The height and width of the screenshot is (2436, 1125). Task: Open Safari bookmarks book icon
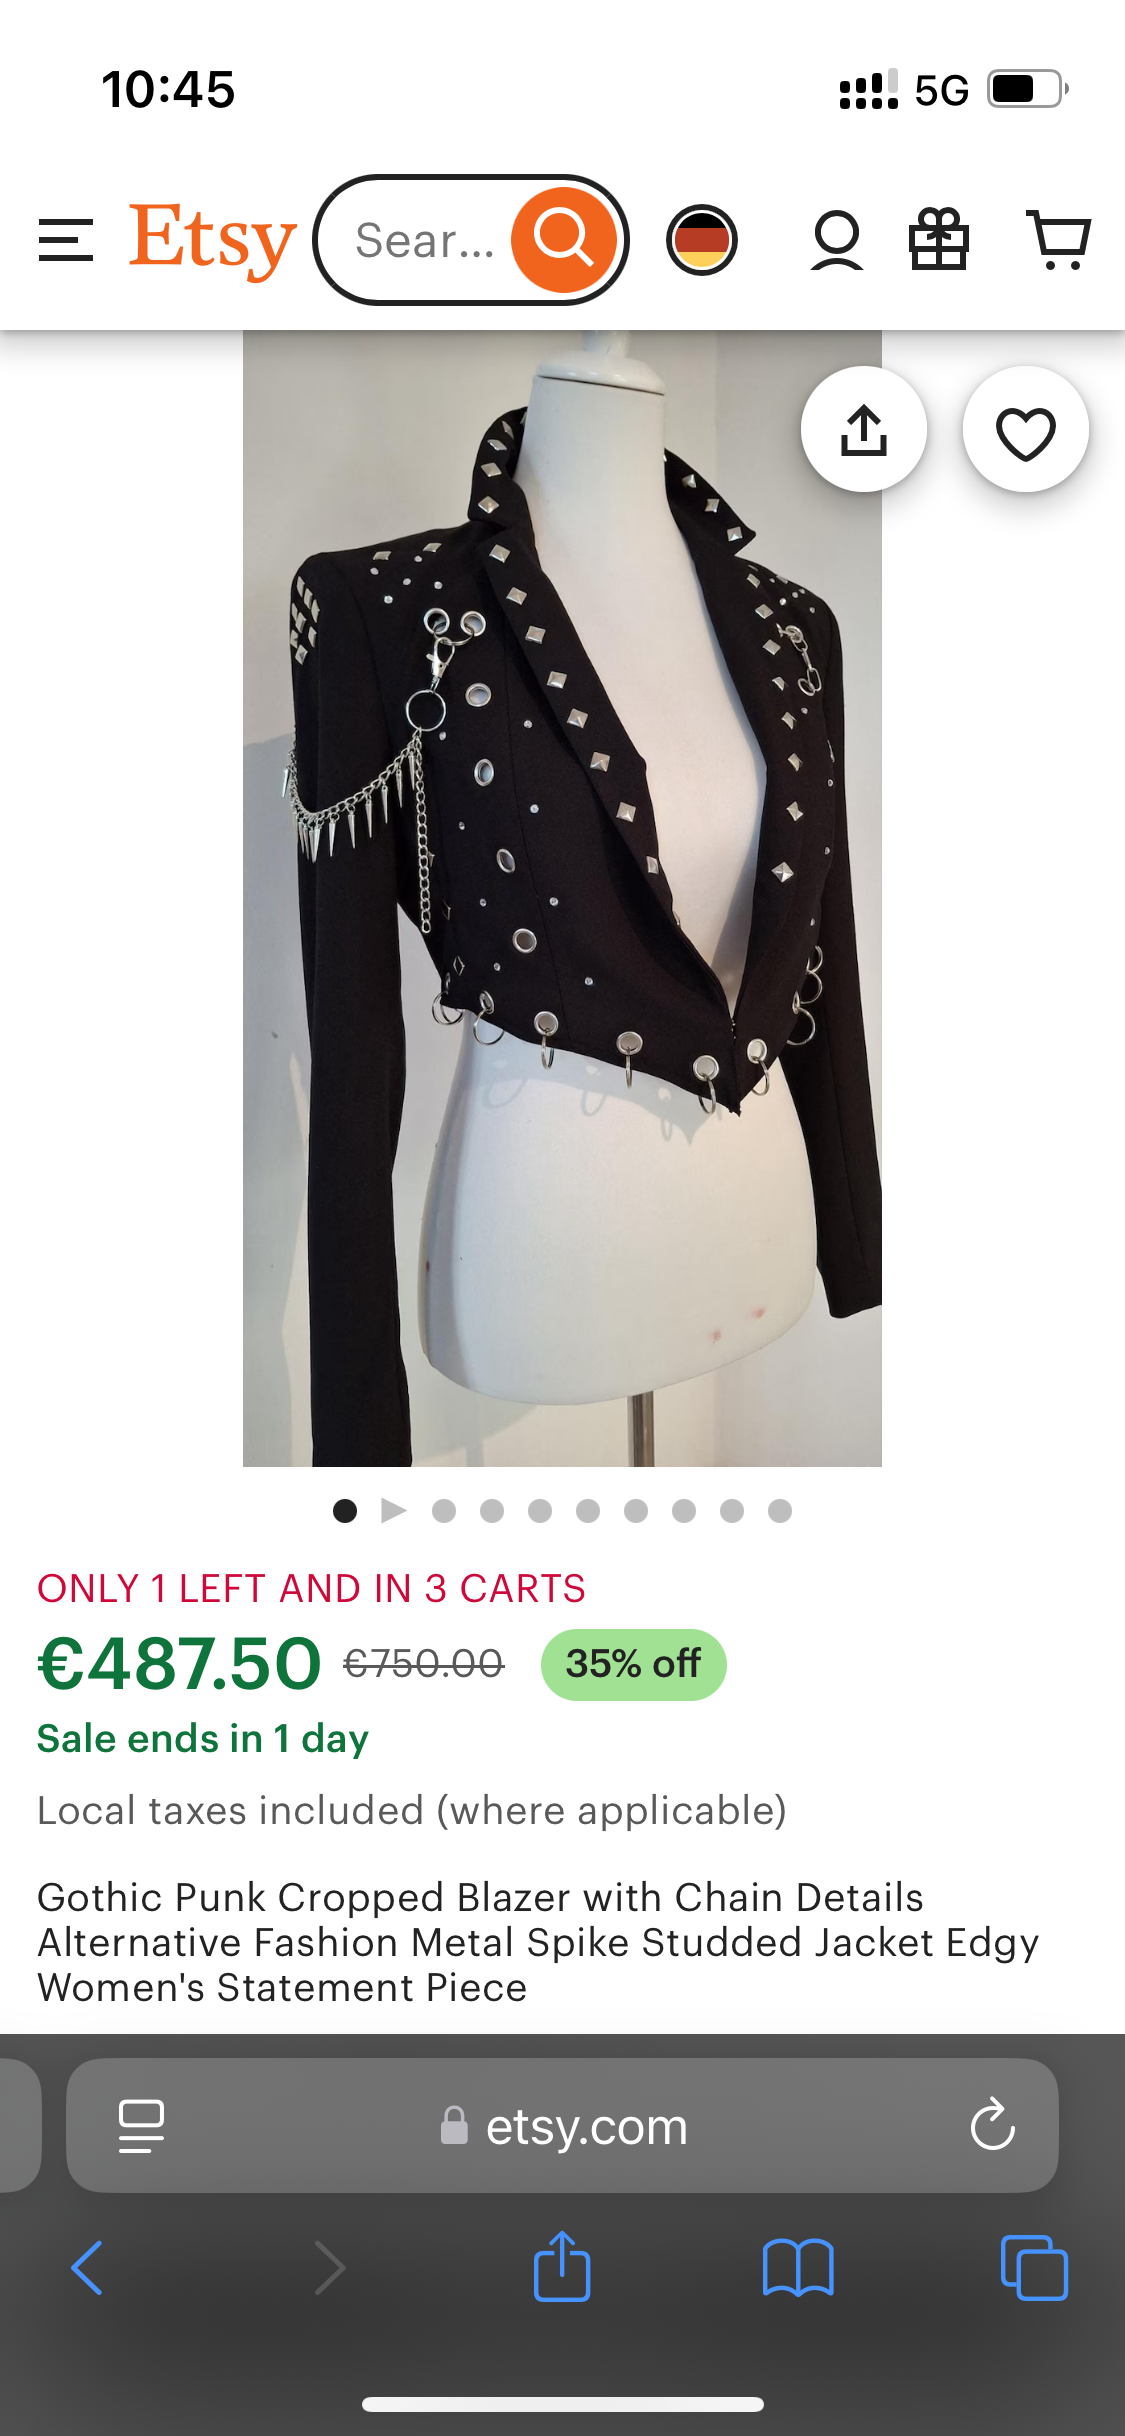[798, 2268]
